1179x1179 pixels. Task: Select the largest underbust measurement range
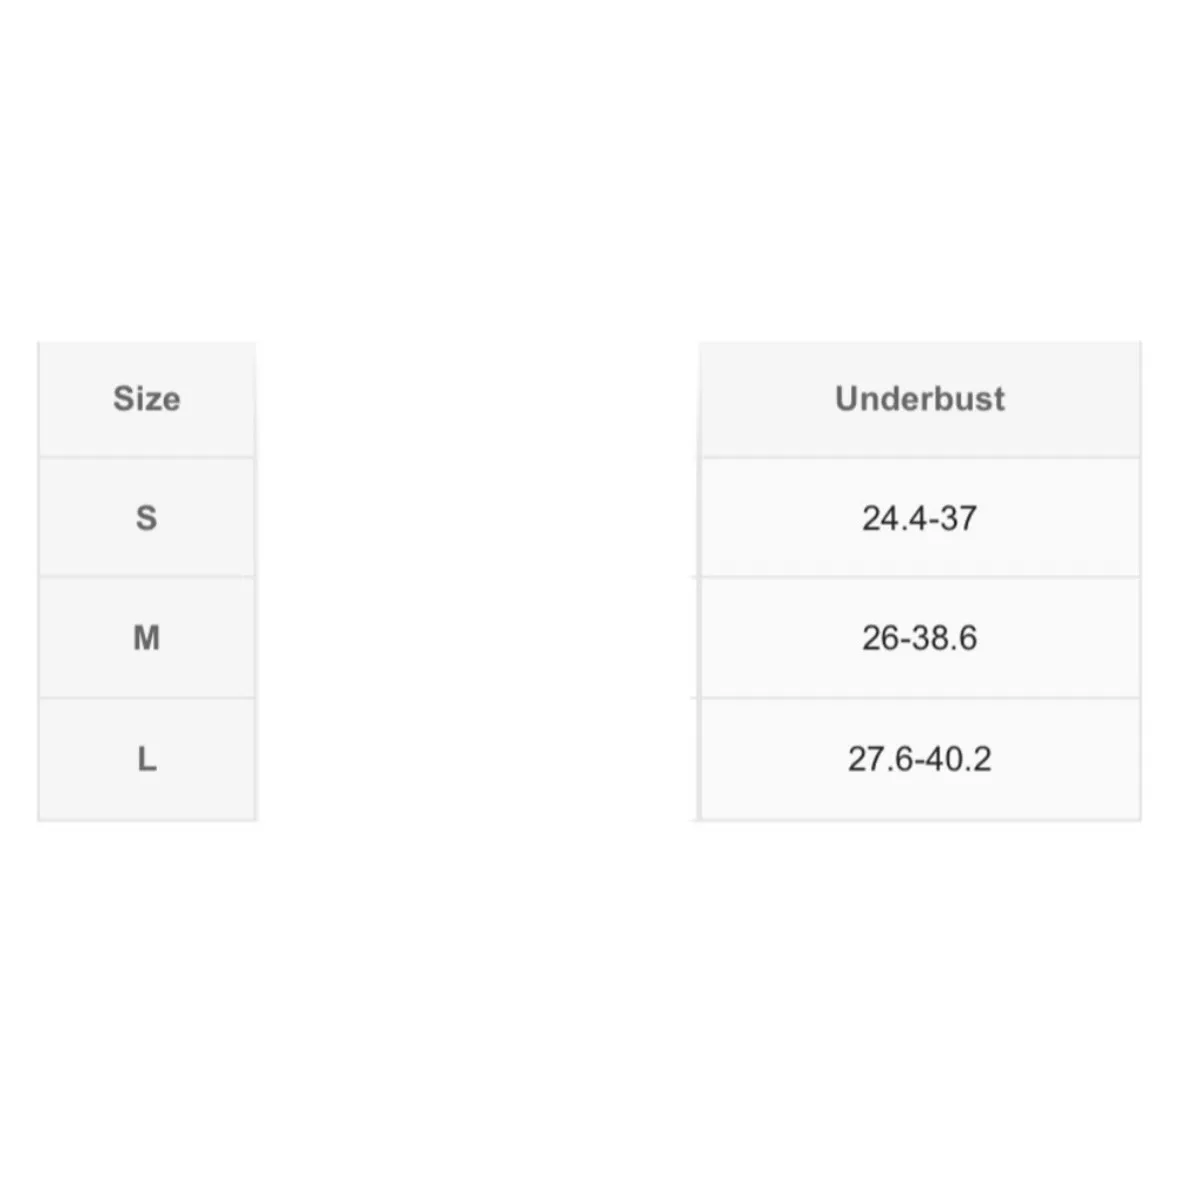pos(920,760)
